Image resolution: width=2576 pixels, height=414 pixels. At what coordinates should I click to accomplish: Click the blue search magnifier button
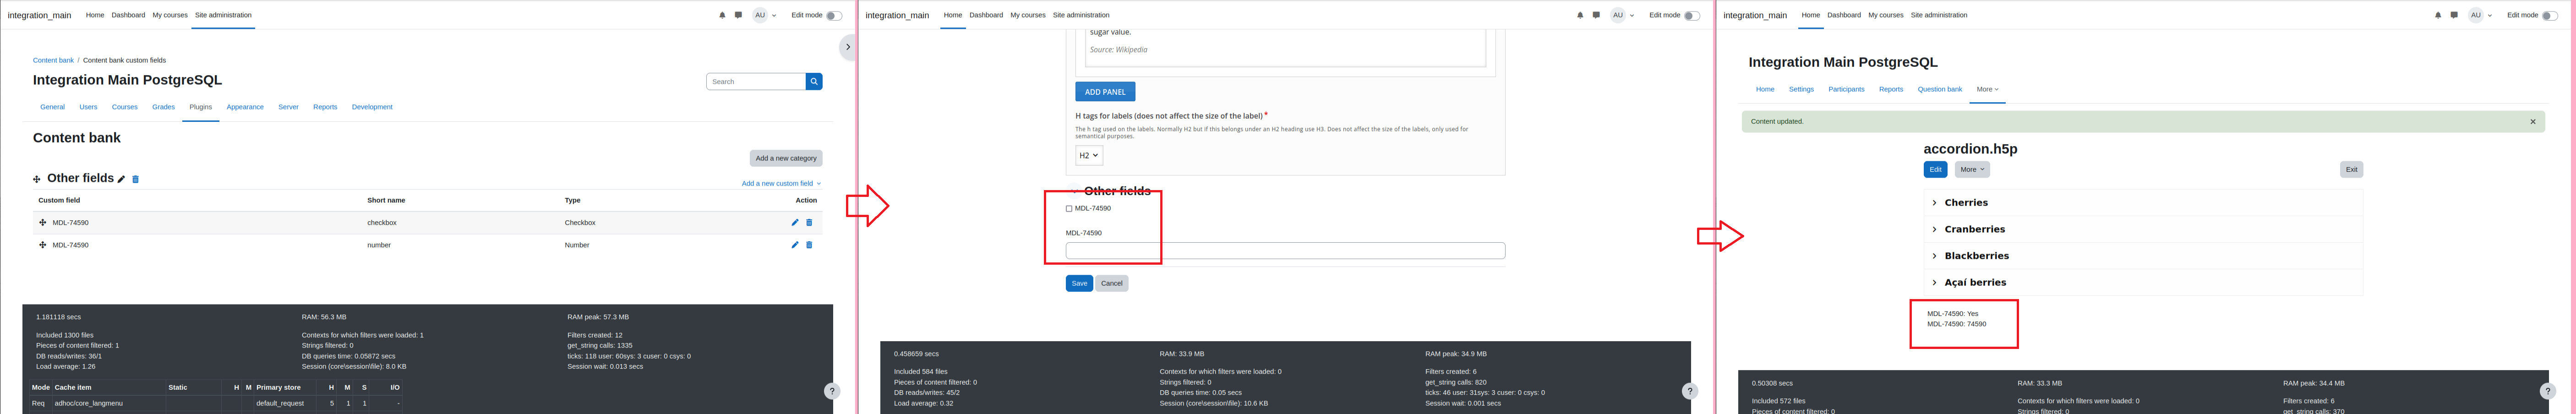tap(814, 81)
